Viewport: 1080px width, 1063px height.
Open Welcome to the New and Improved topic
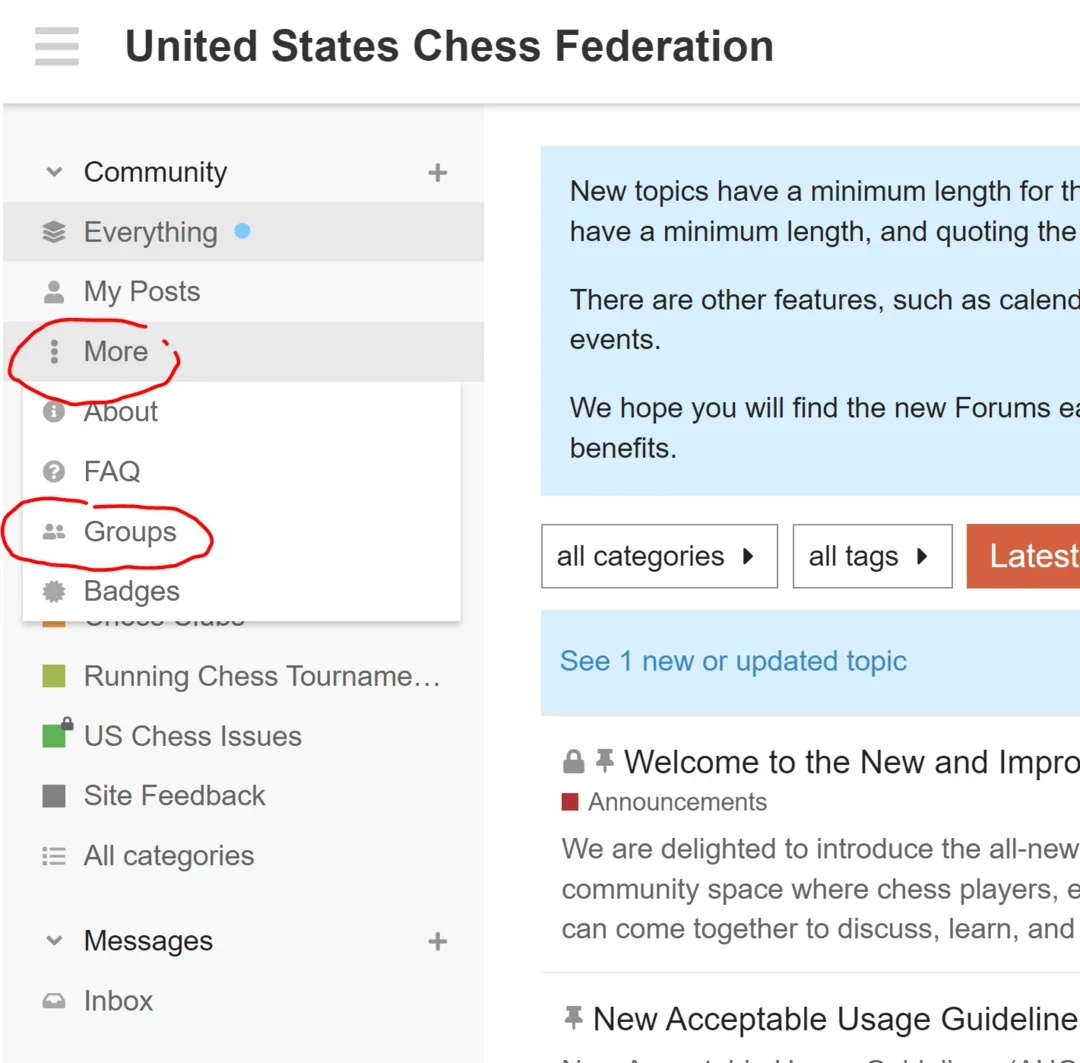(x=850, y=762)
